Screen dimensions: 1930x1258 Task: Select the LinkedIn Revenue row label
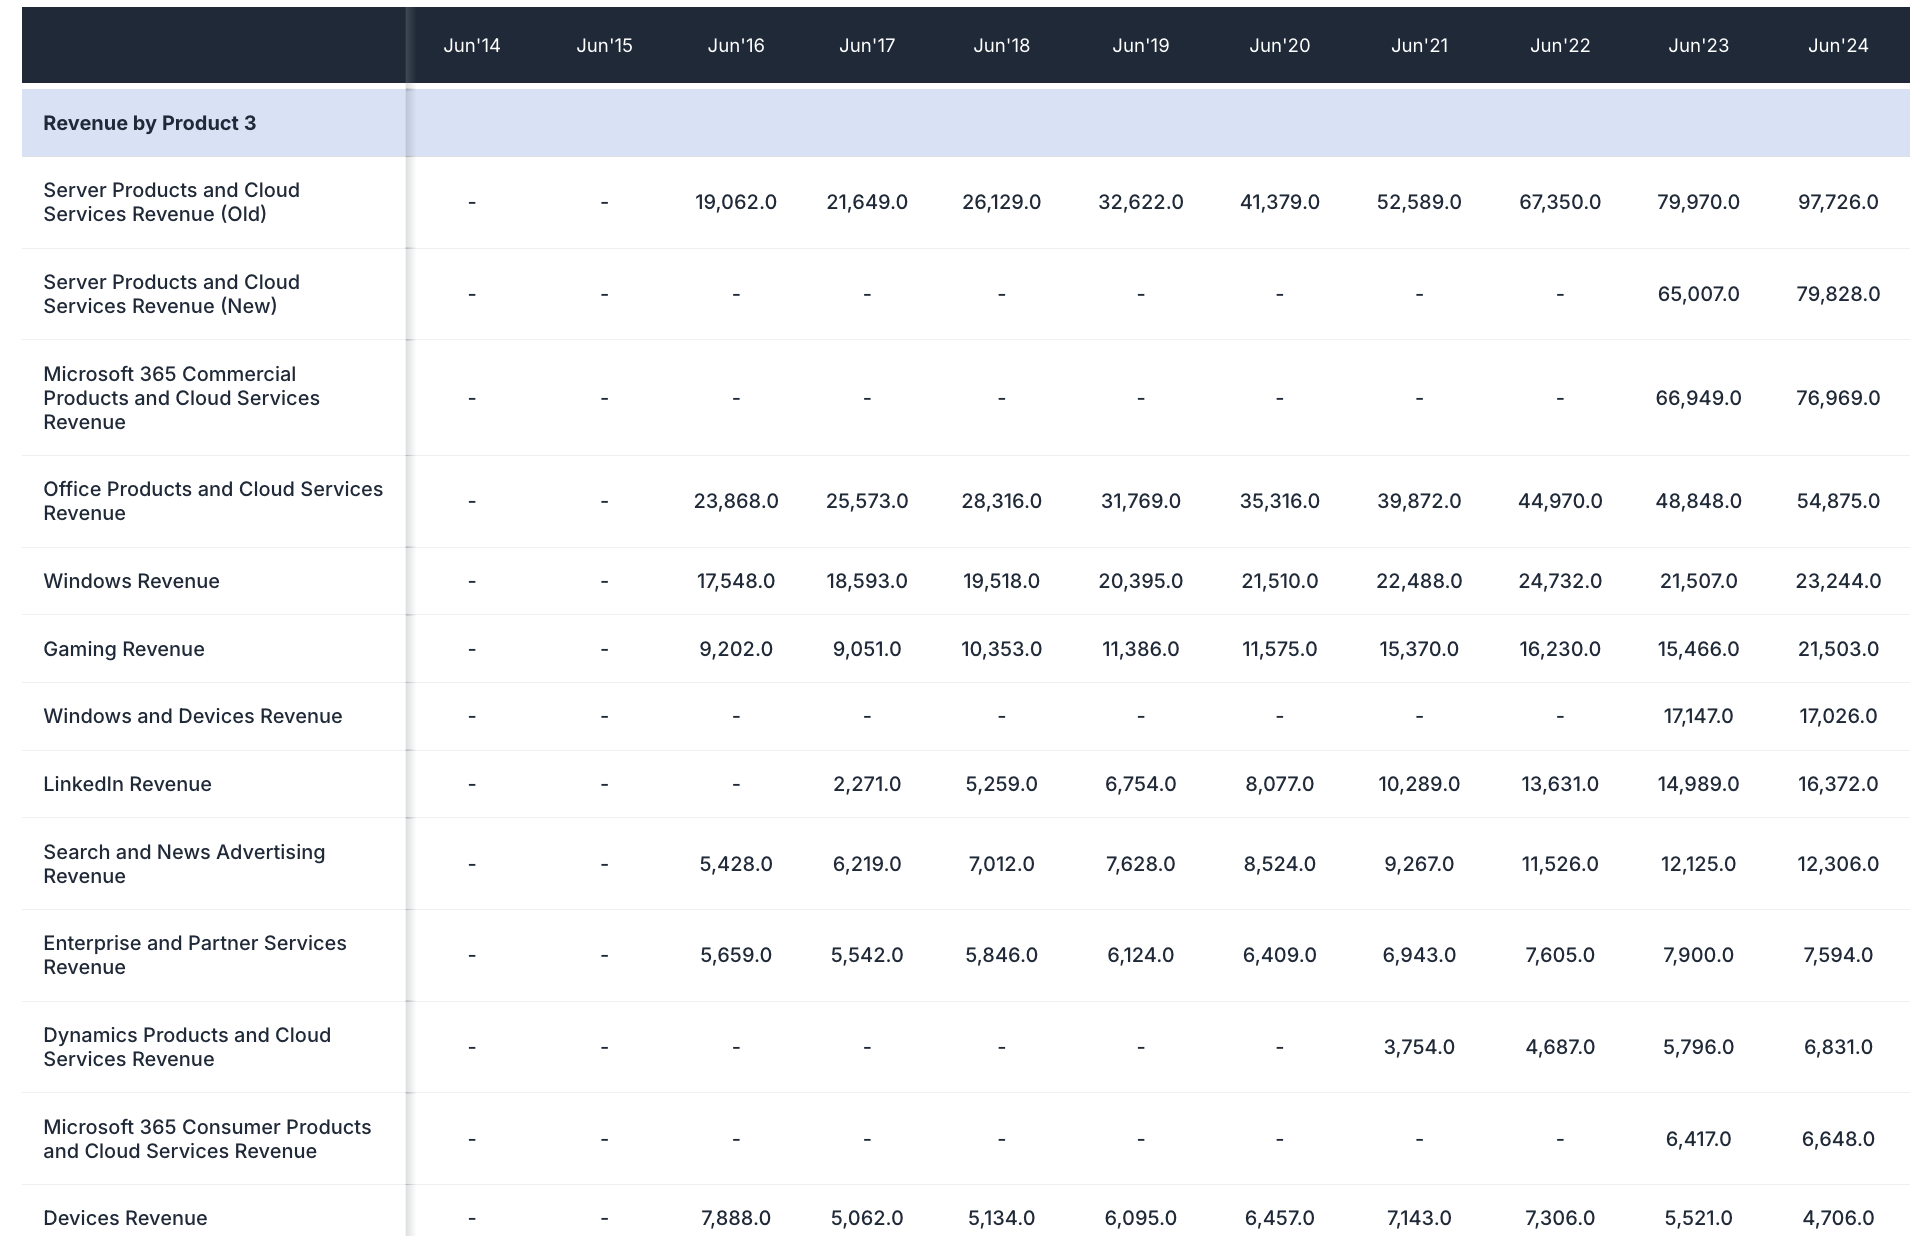point(127,784)
